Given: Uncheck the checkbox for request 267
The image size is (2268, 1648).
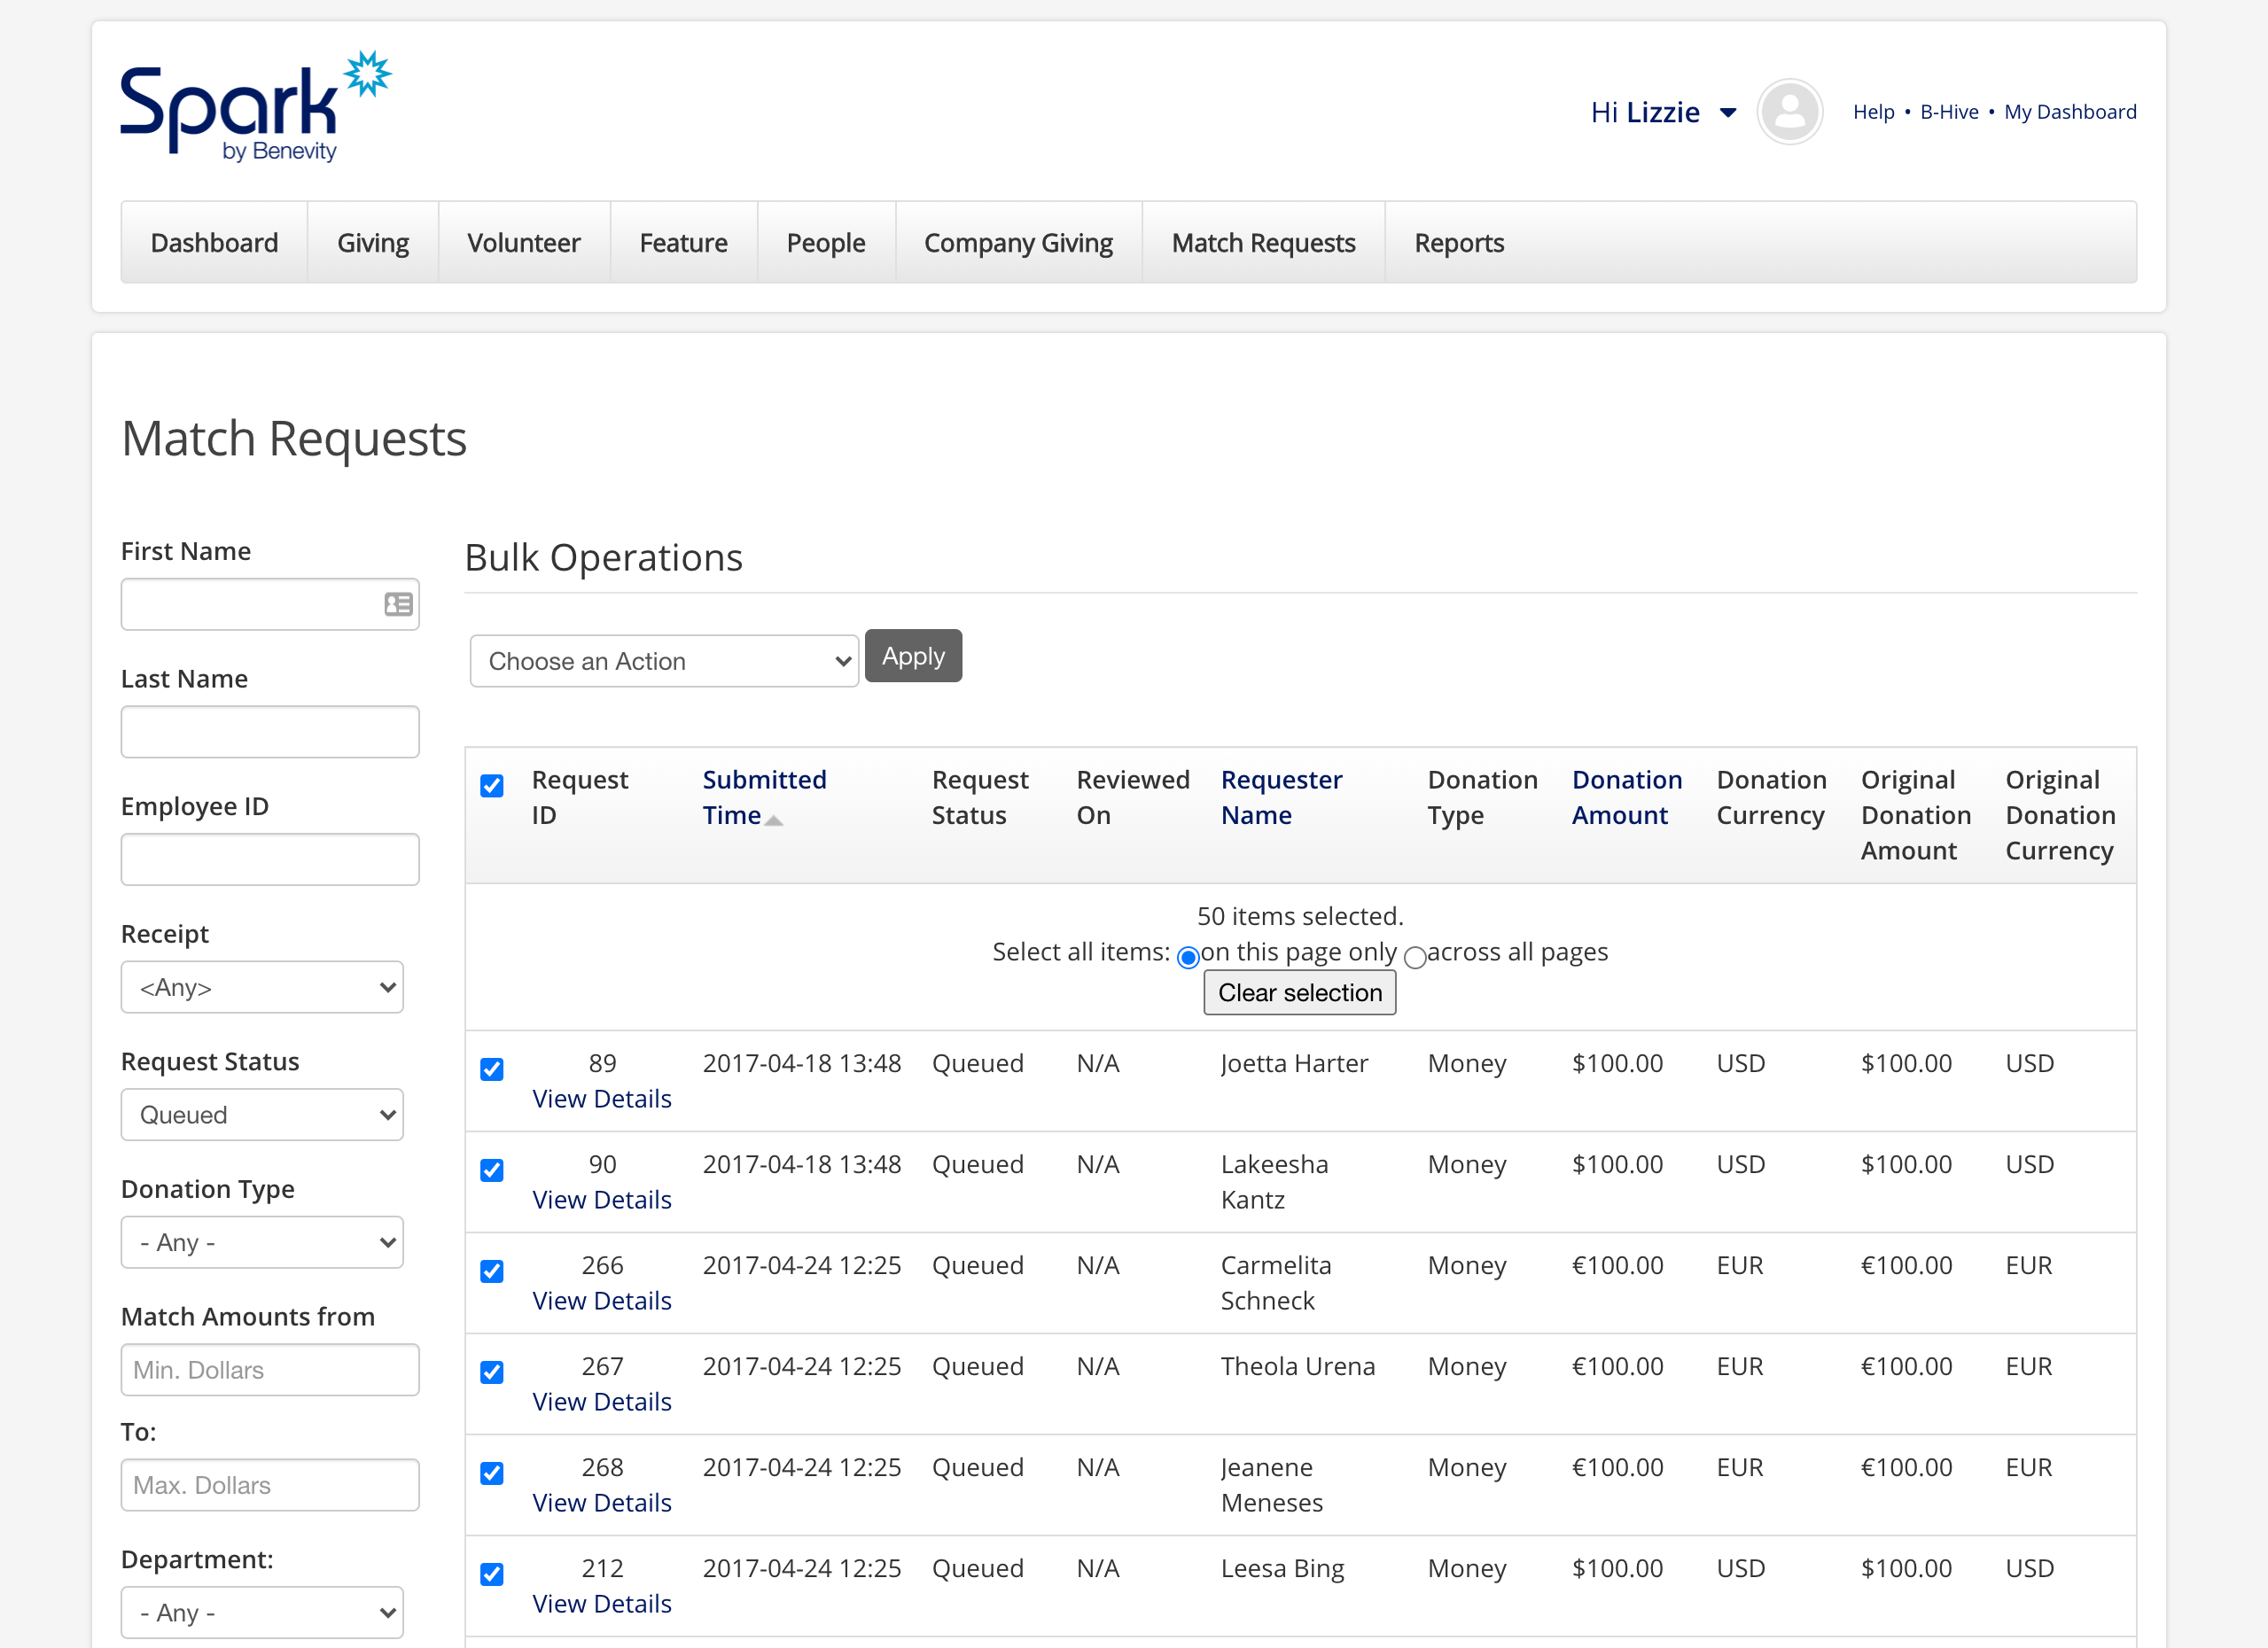Looking at the screenshot, I should click(492, 1372).
